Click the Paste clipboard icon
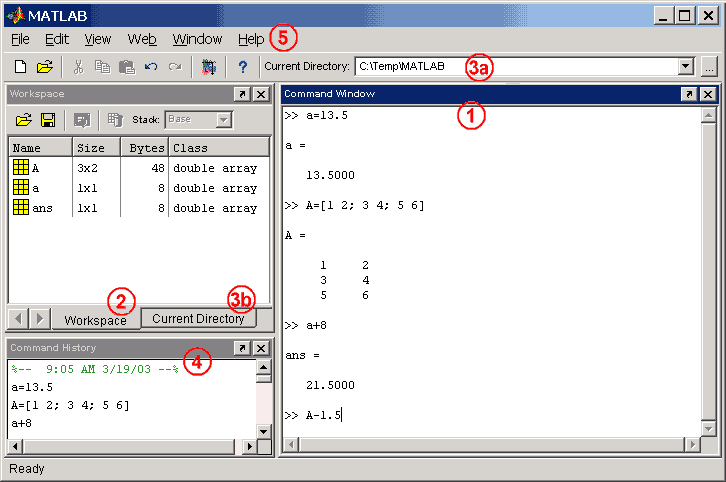This screenshot has height=482, width=726. click(126, 67)
